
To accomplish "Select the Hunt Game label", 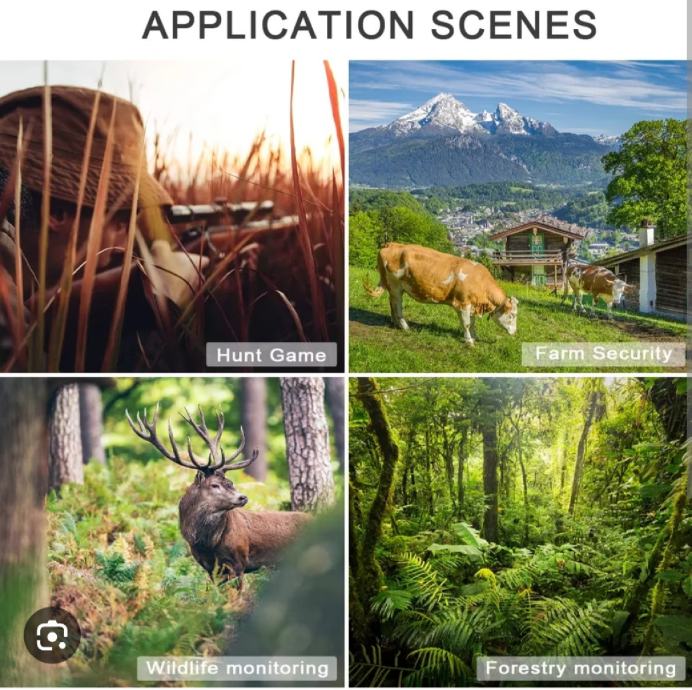I will [271, 354].
